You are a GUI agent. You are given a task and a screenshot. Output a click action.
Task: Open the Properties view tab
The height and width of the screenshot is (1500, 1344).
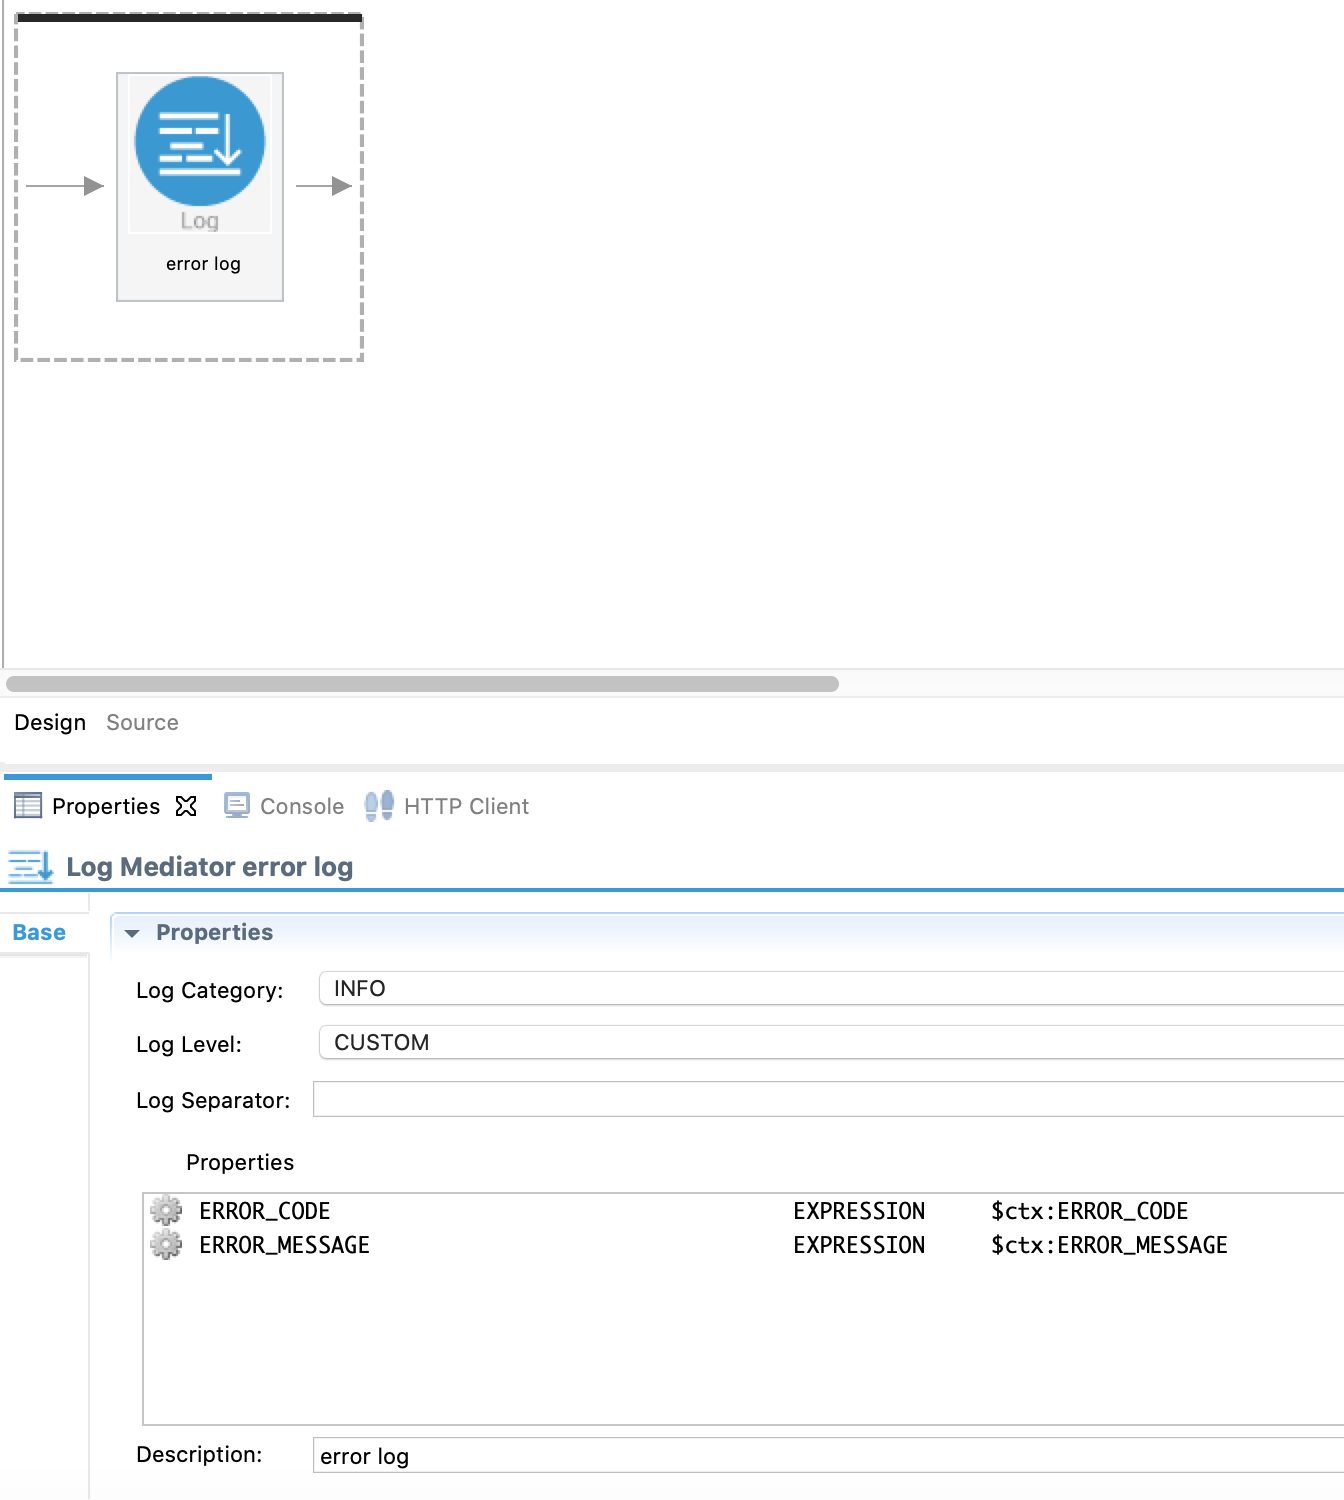coord(106,806)
